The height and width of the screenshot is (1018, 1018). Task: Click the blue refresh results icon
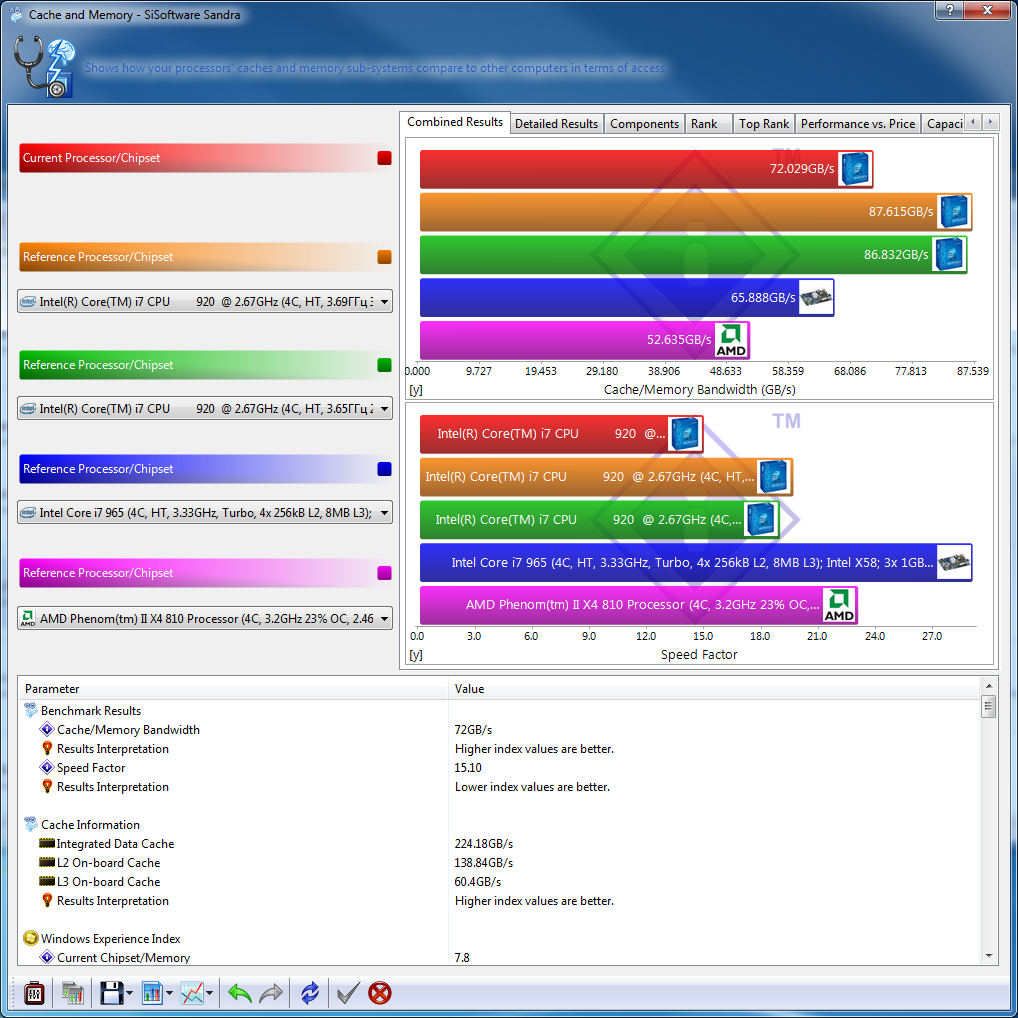[310, 993]
